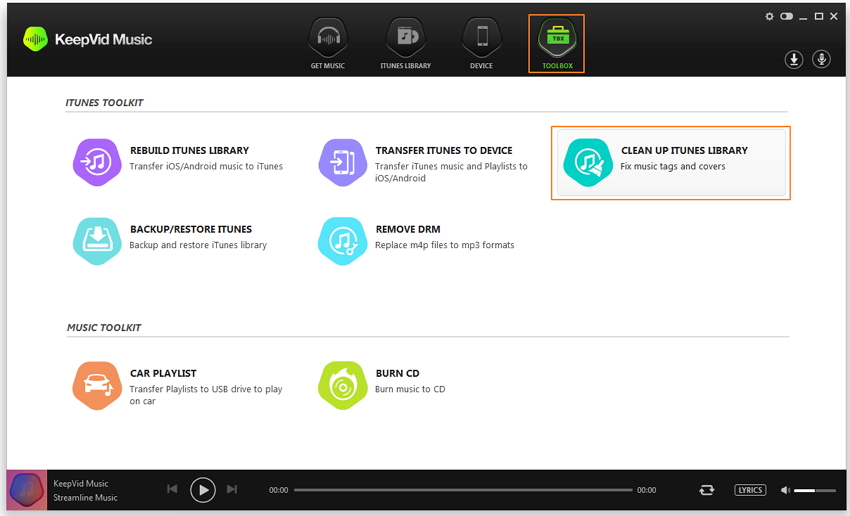Open the Car Playlist tool

point(97,385)
